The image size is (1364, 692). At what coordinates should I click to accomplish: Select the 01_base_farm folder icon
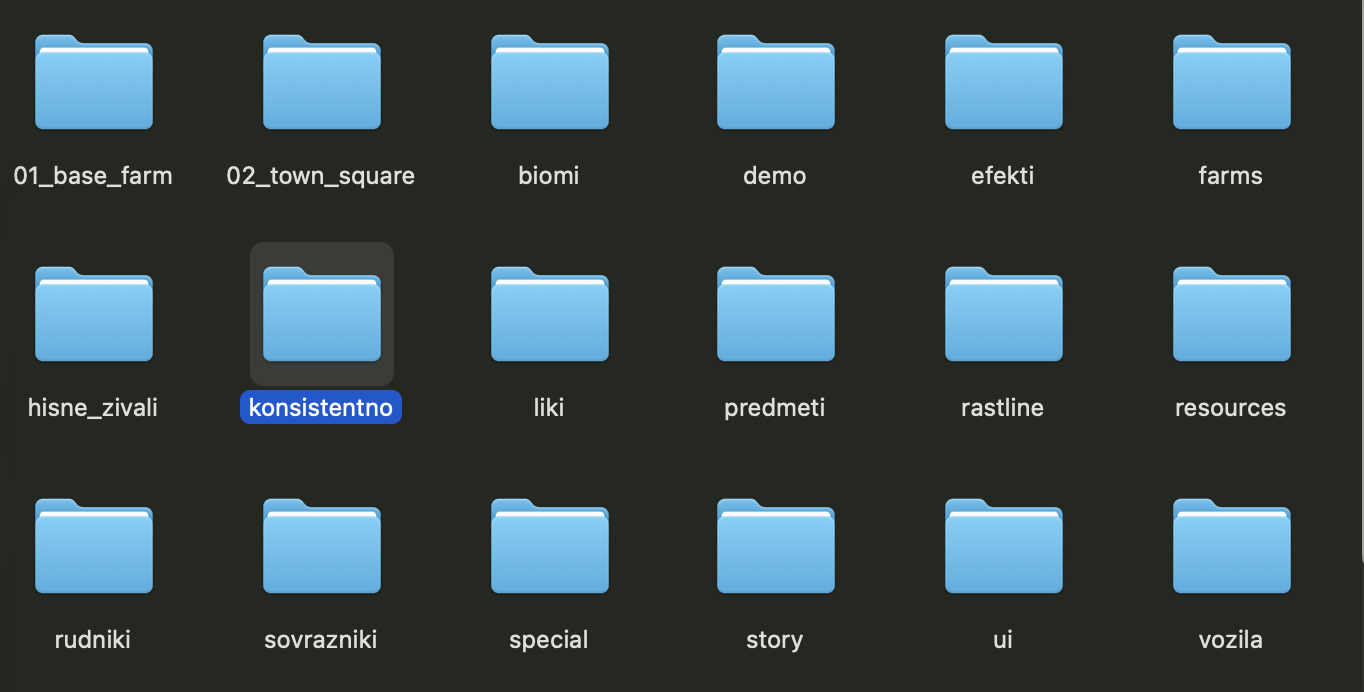(x=93, y=83)
